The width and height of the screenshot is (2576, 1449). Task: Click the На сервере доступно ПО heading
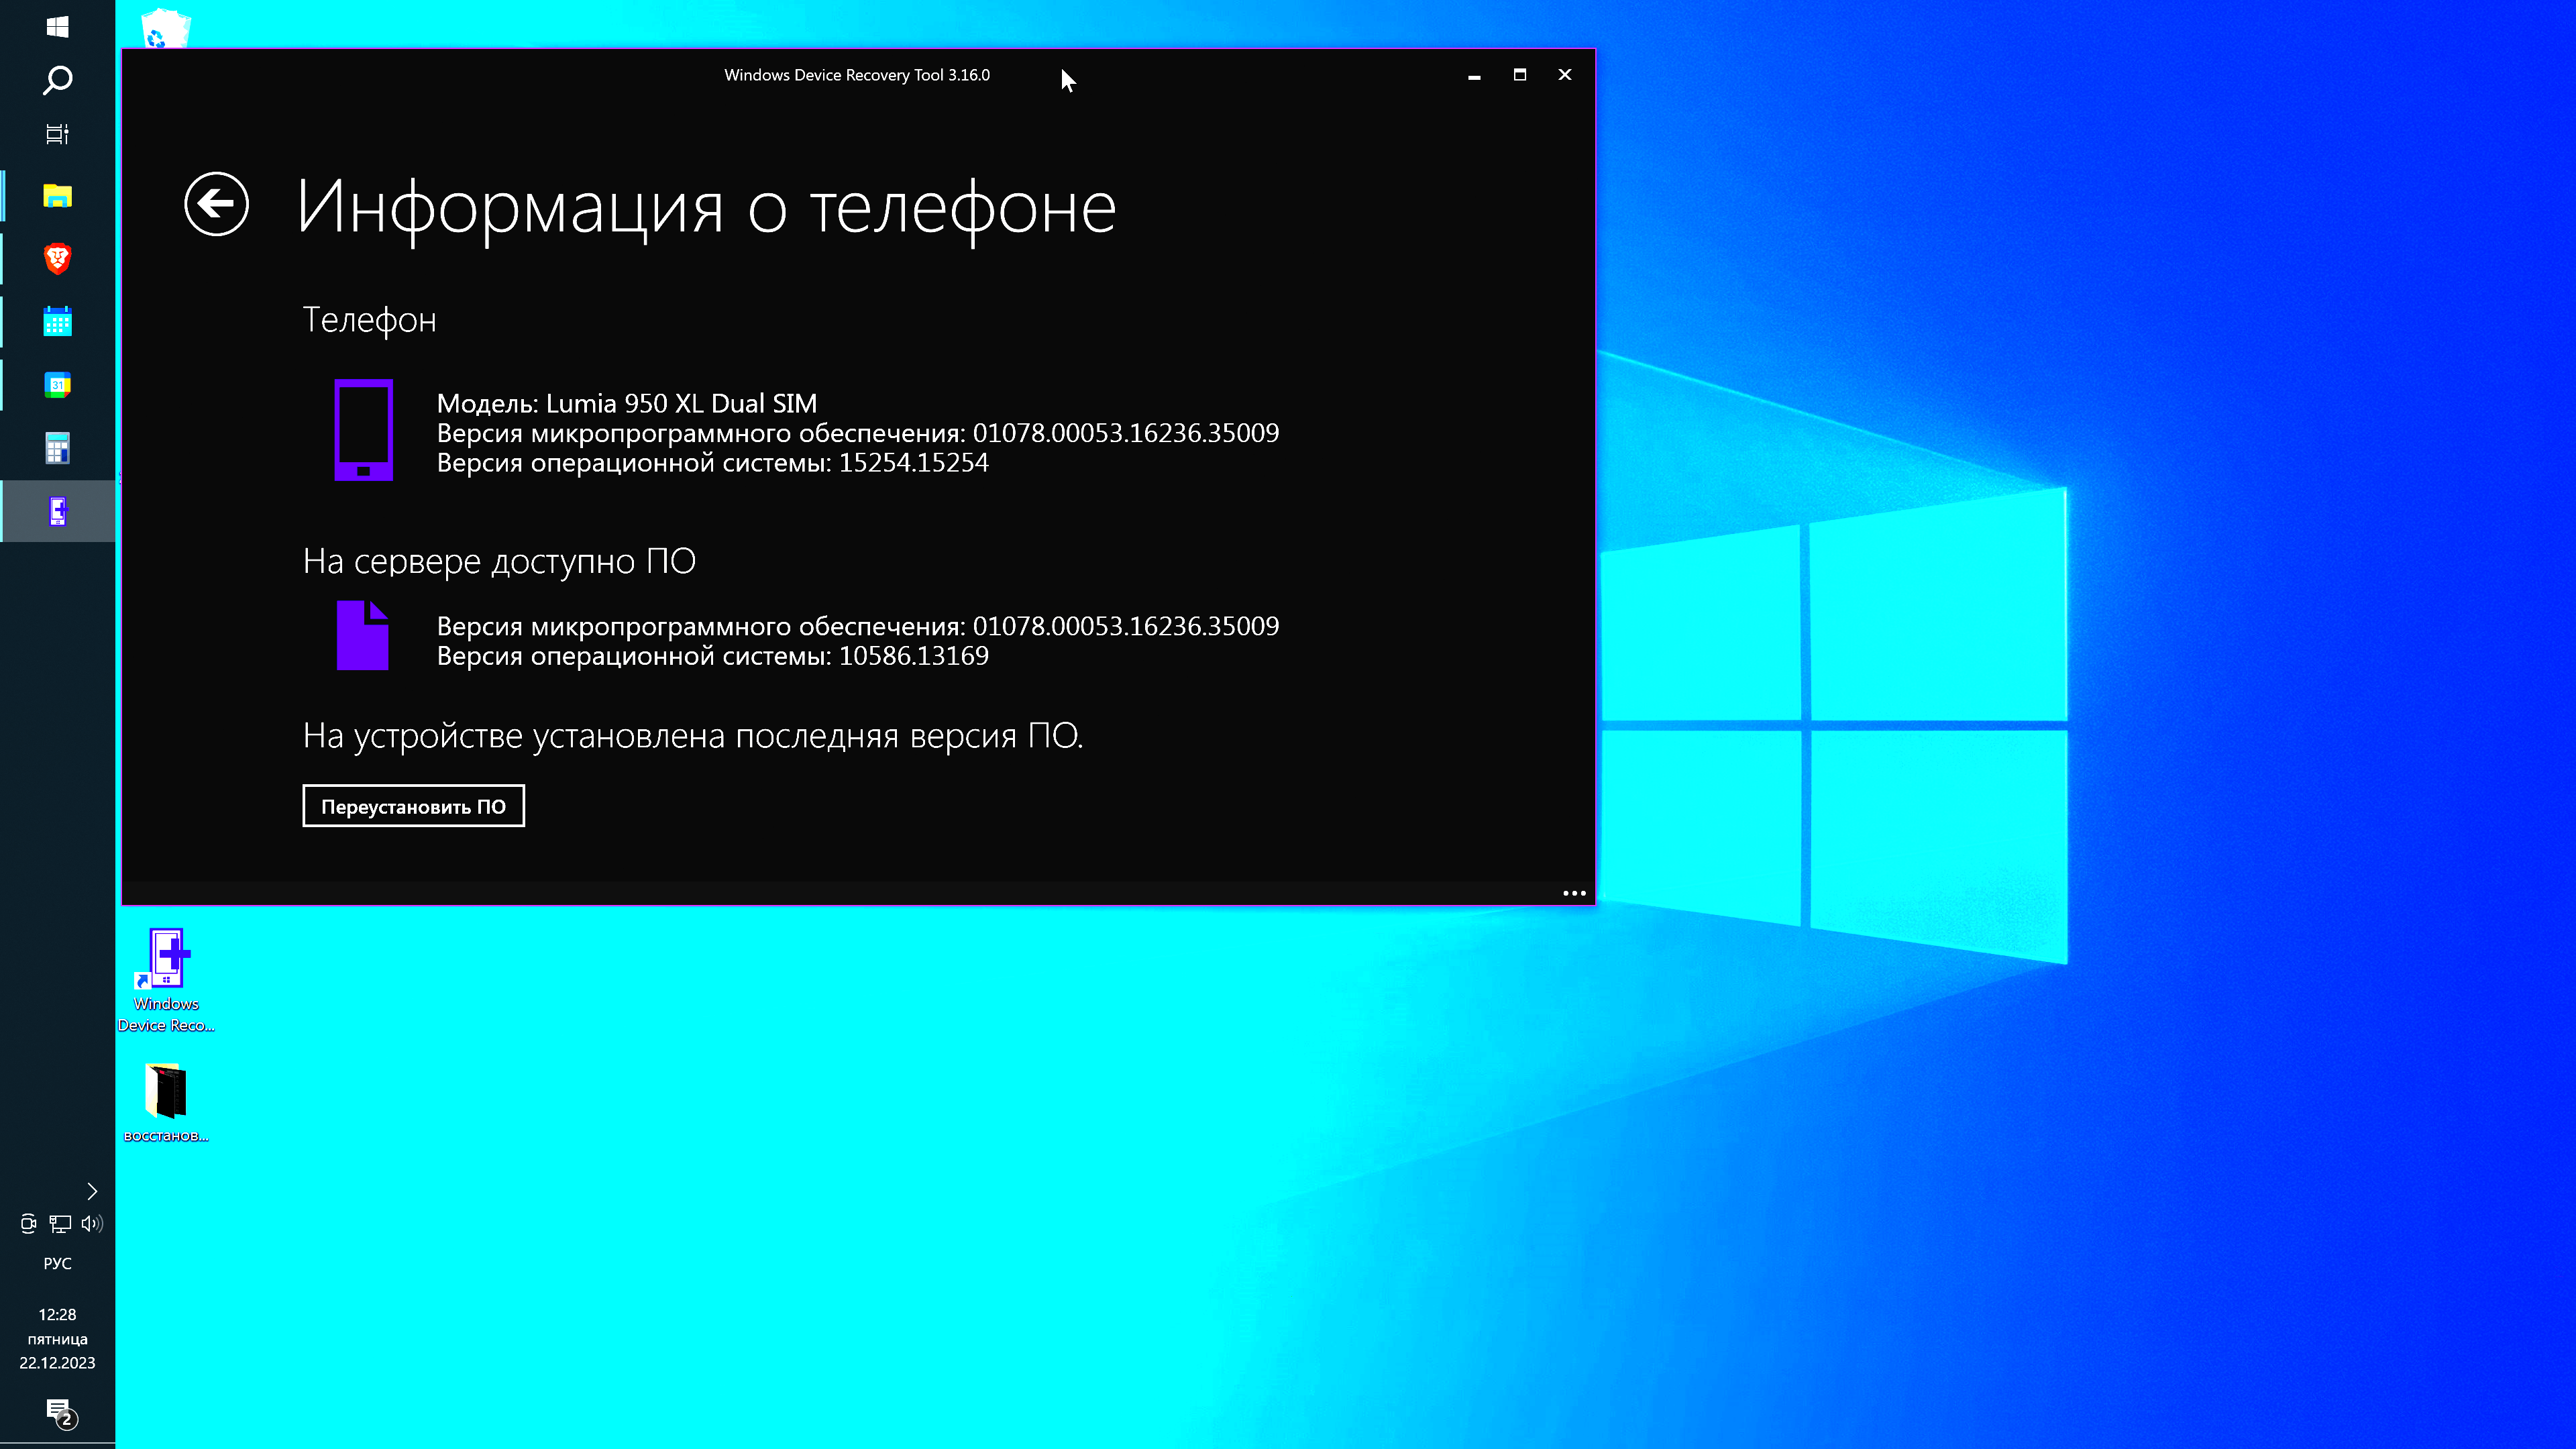[x=499, y=561]
